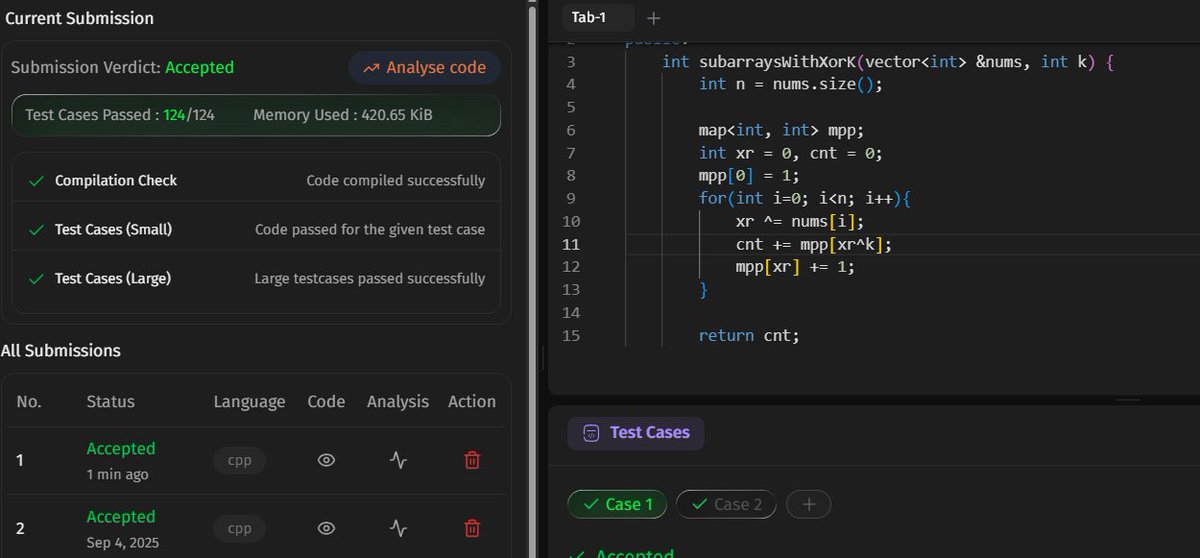Click the Analyse code button
Image resolution: width=1200 pixels, height=558 pixels.
[x=424, y=68]
